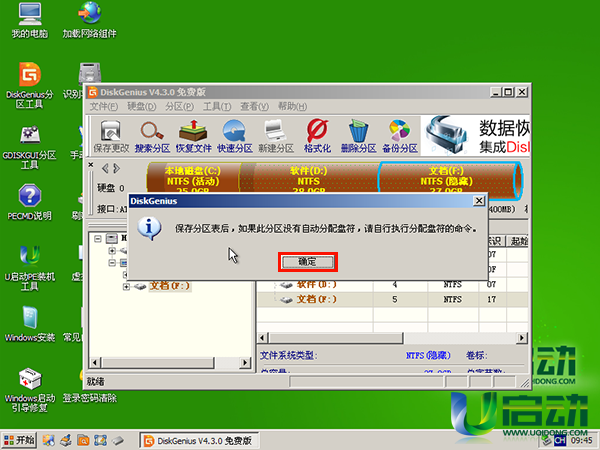Viewport: 600px width, 450px height.
Task: Open the 文件(F) menu
Action: (x=104, y=106)
